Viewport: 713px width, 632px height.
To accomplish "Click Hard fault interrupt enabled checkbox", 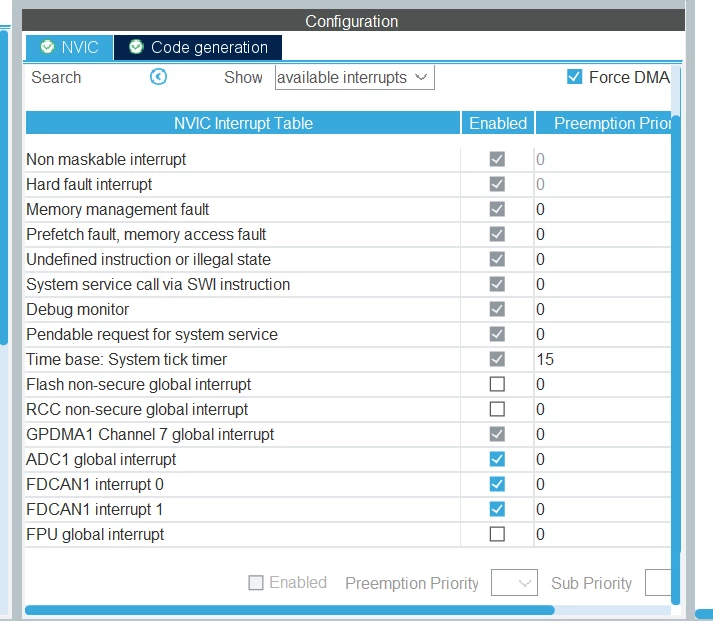I will click(x=497, y=184).
